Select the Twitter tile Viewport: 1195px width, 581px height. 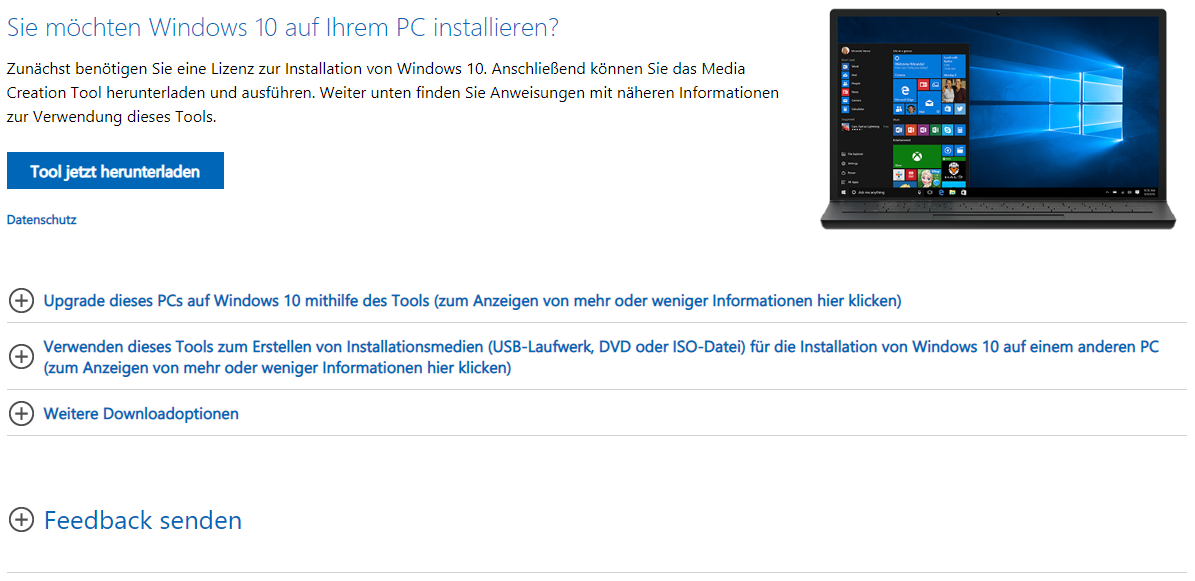click(960, 108)
